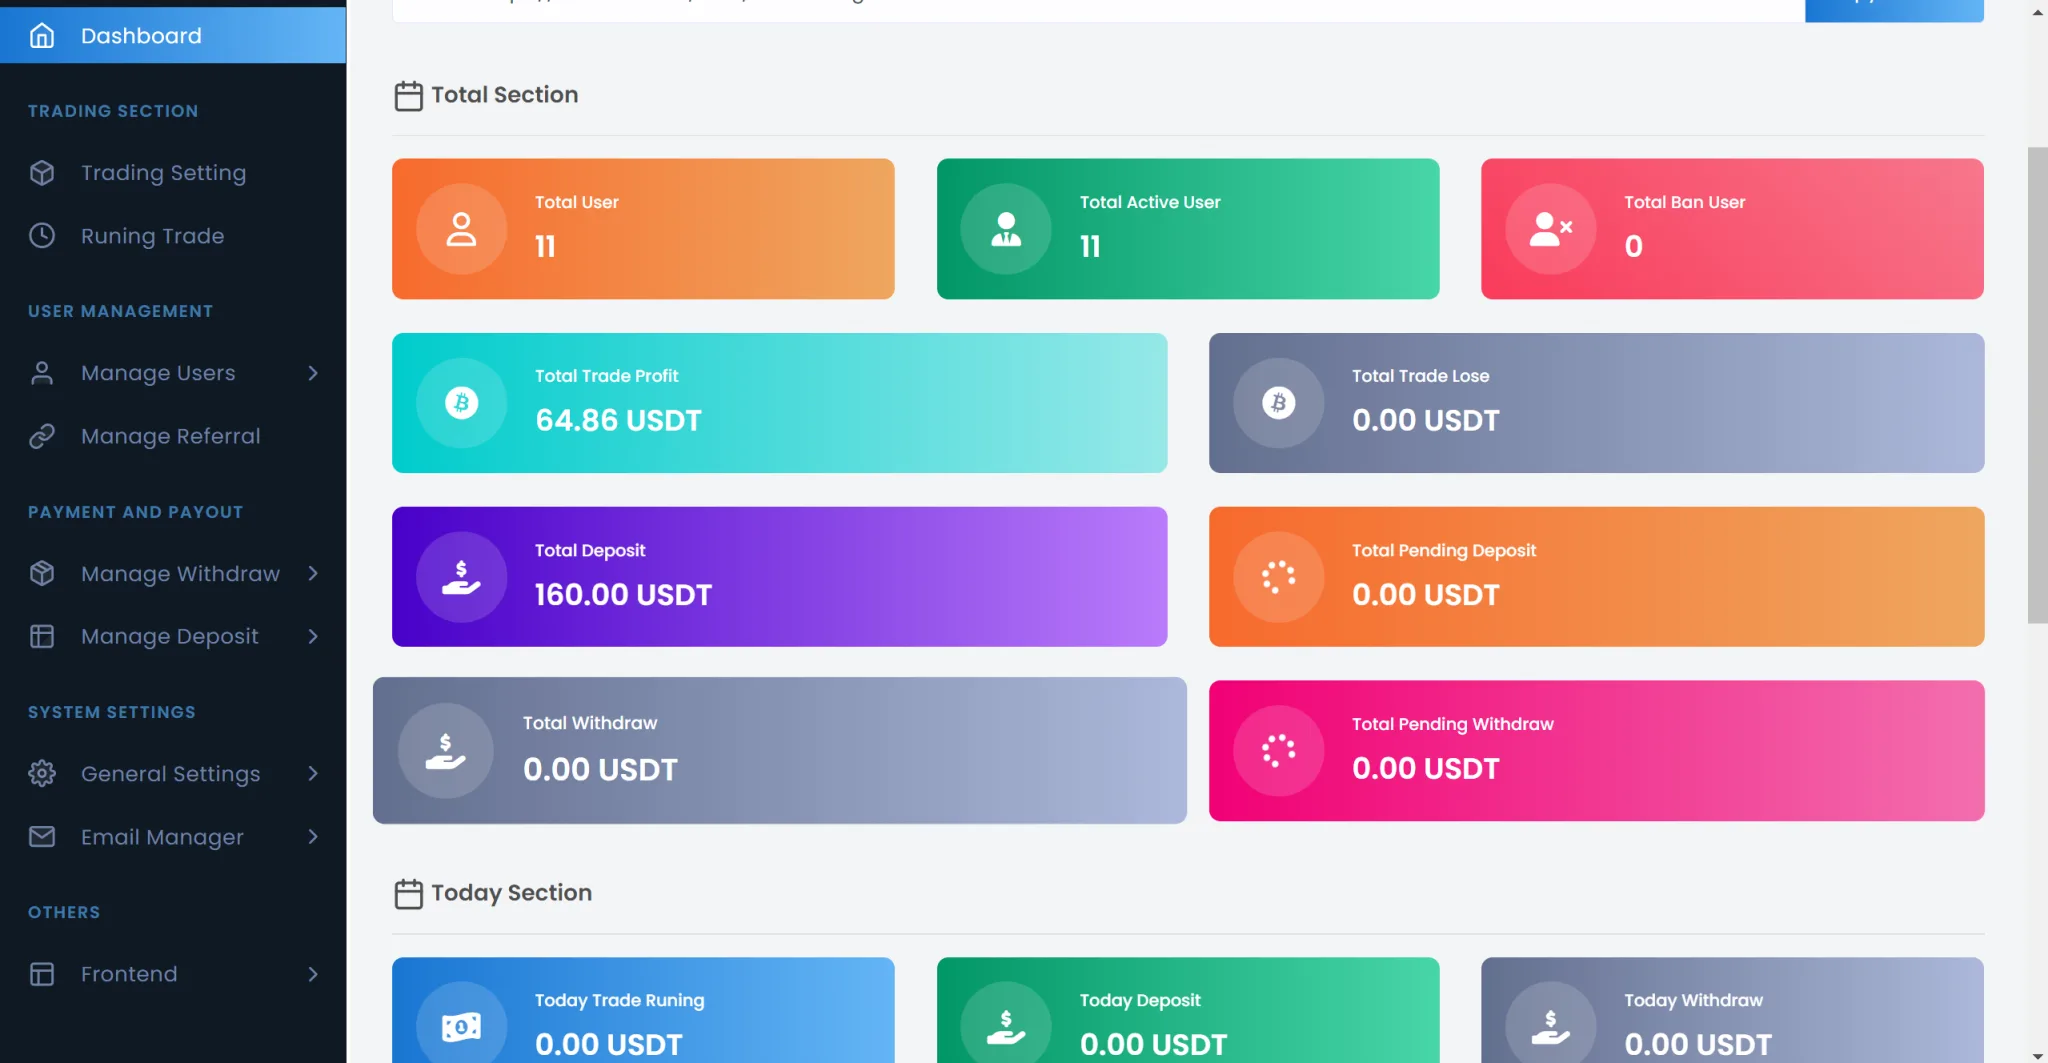Screen dimensions: 2048x1063
Task: Expand the General Settings chevron
Action: click(313, 774)
